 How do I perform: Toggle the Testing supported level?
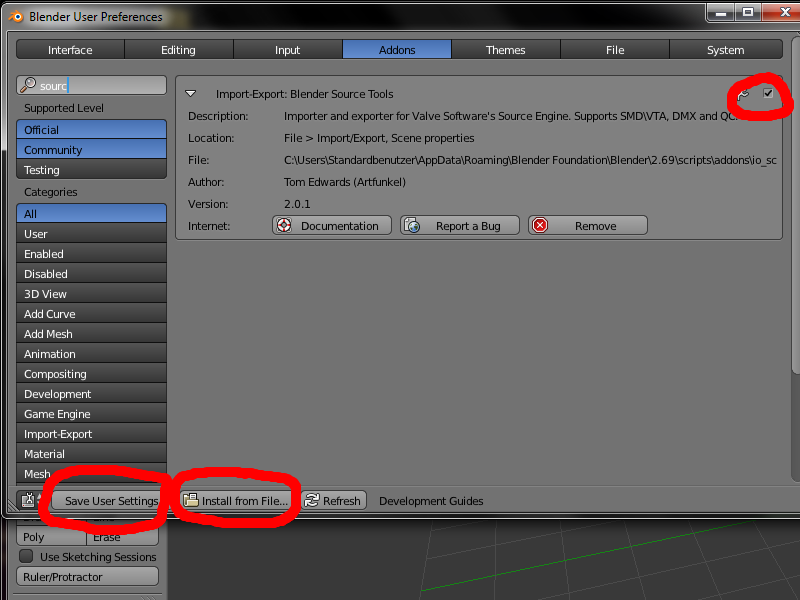click(x=91, y=169)
